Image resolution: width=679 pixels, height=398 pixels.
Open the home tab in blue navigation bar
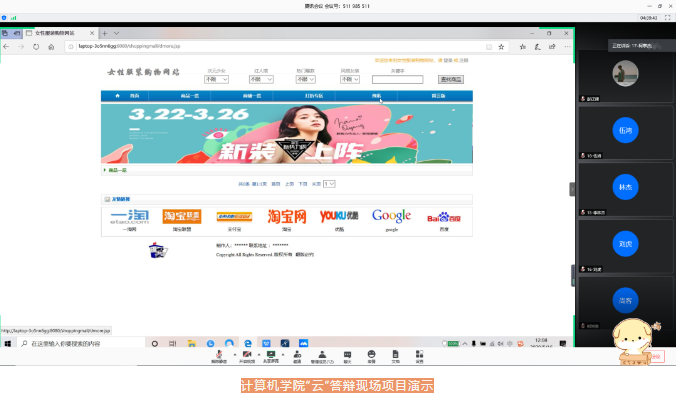pyautogui.click(x=125, y=96)
